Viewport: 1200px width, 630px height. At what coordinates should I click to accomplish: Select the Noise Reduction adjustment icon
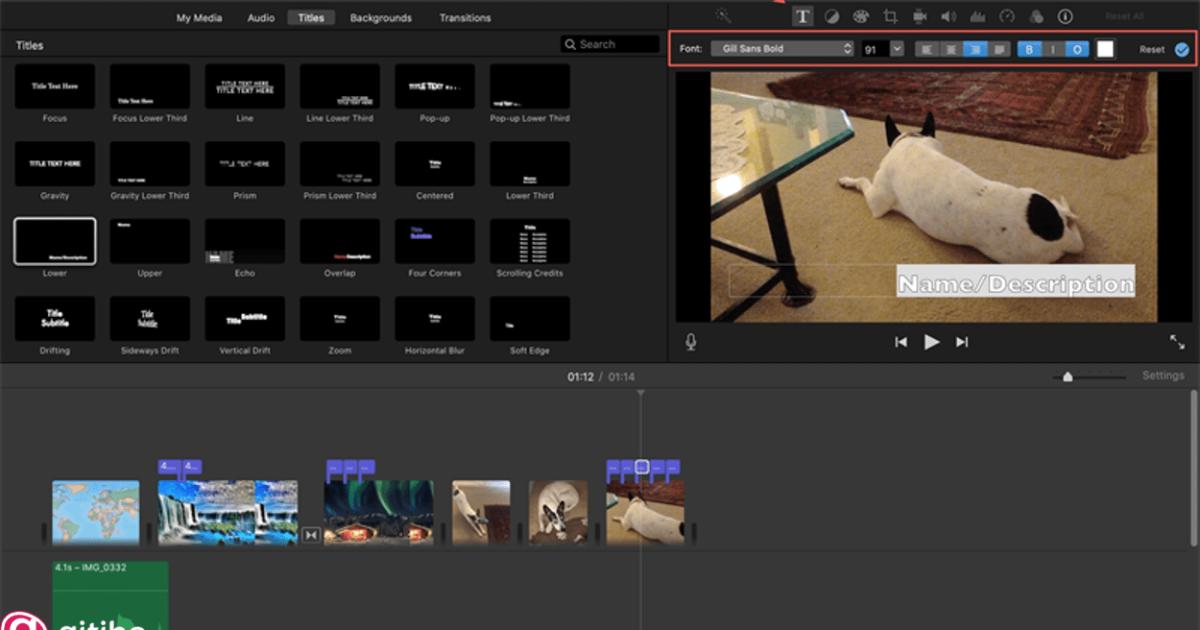coord(977,16)
